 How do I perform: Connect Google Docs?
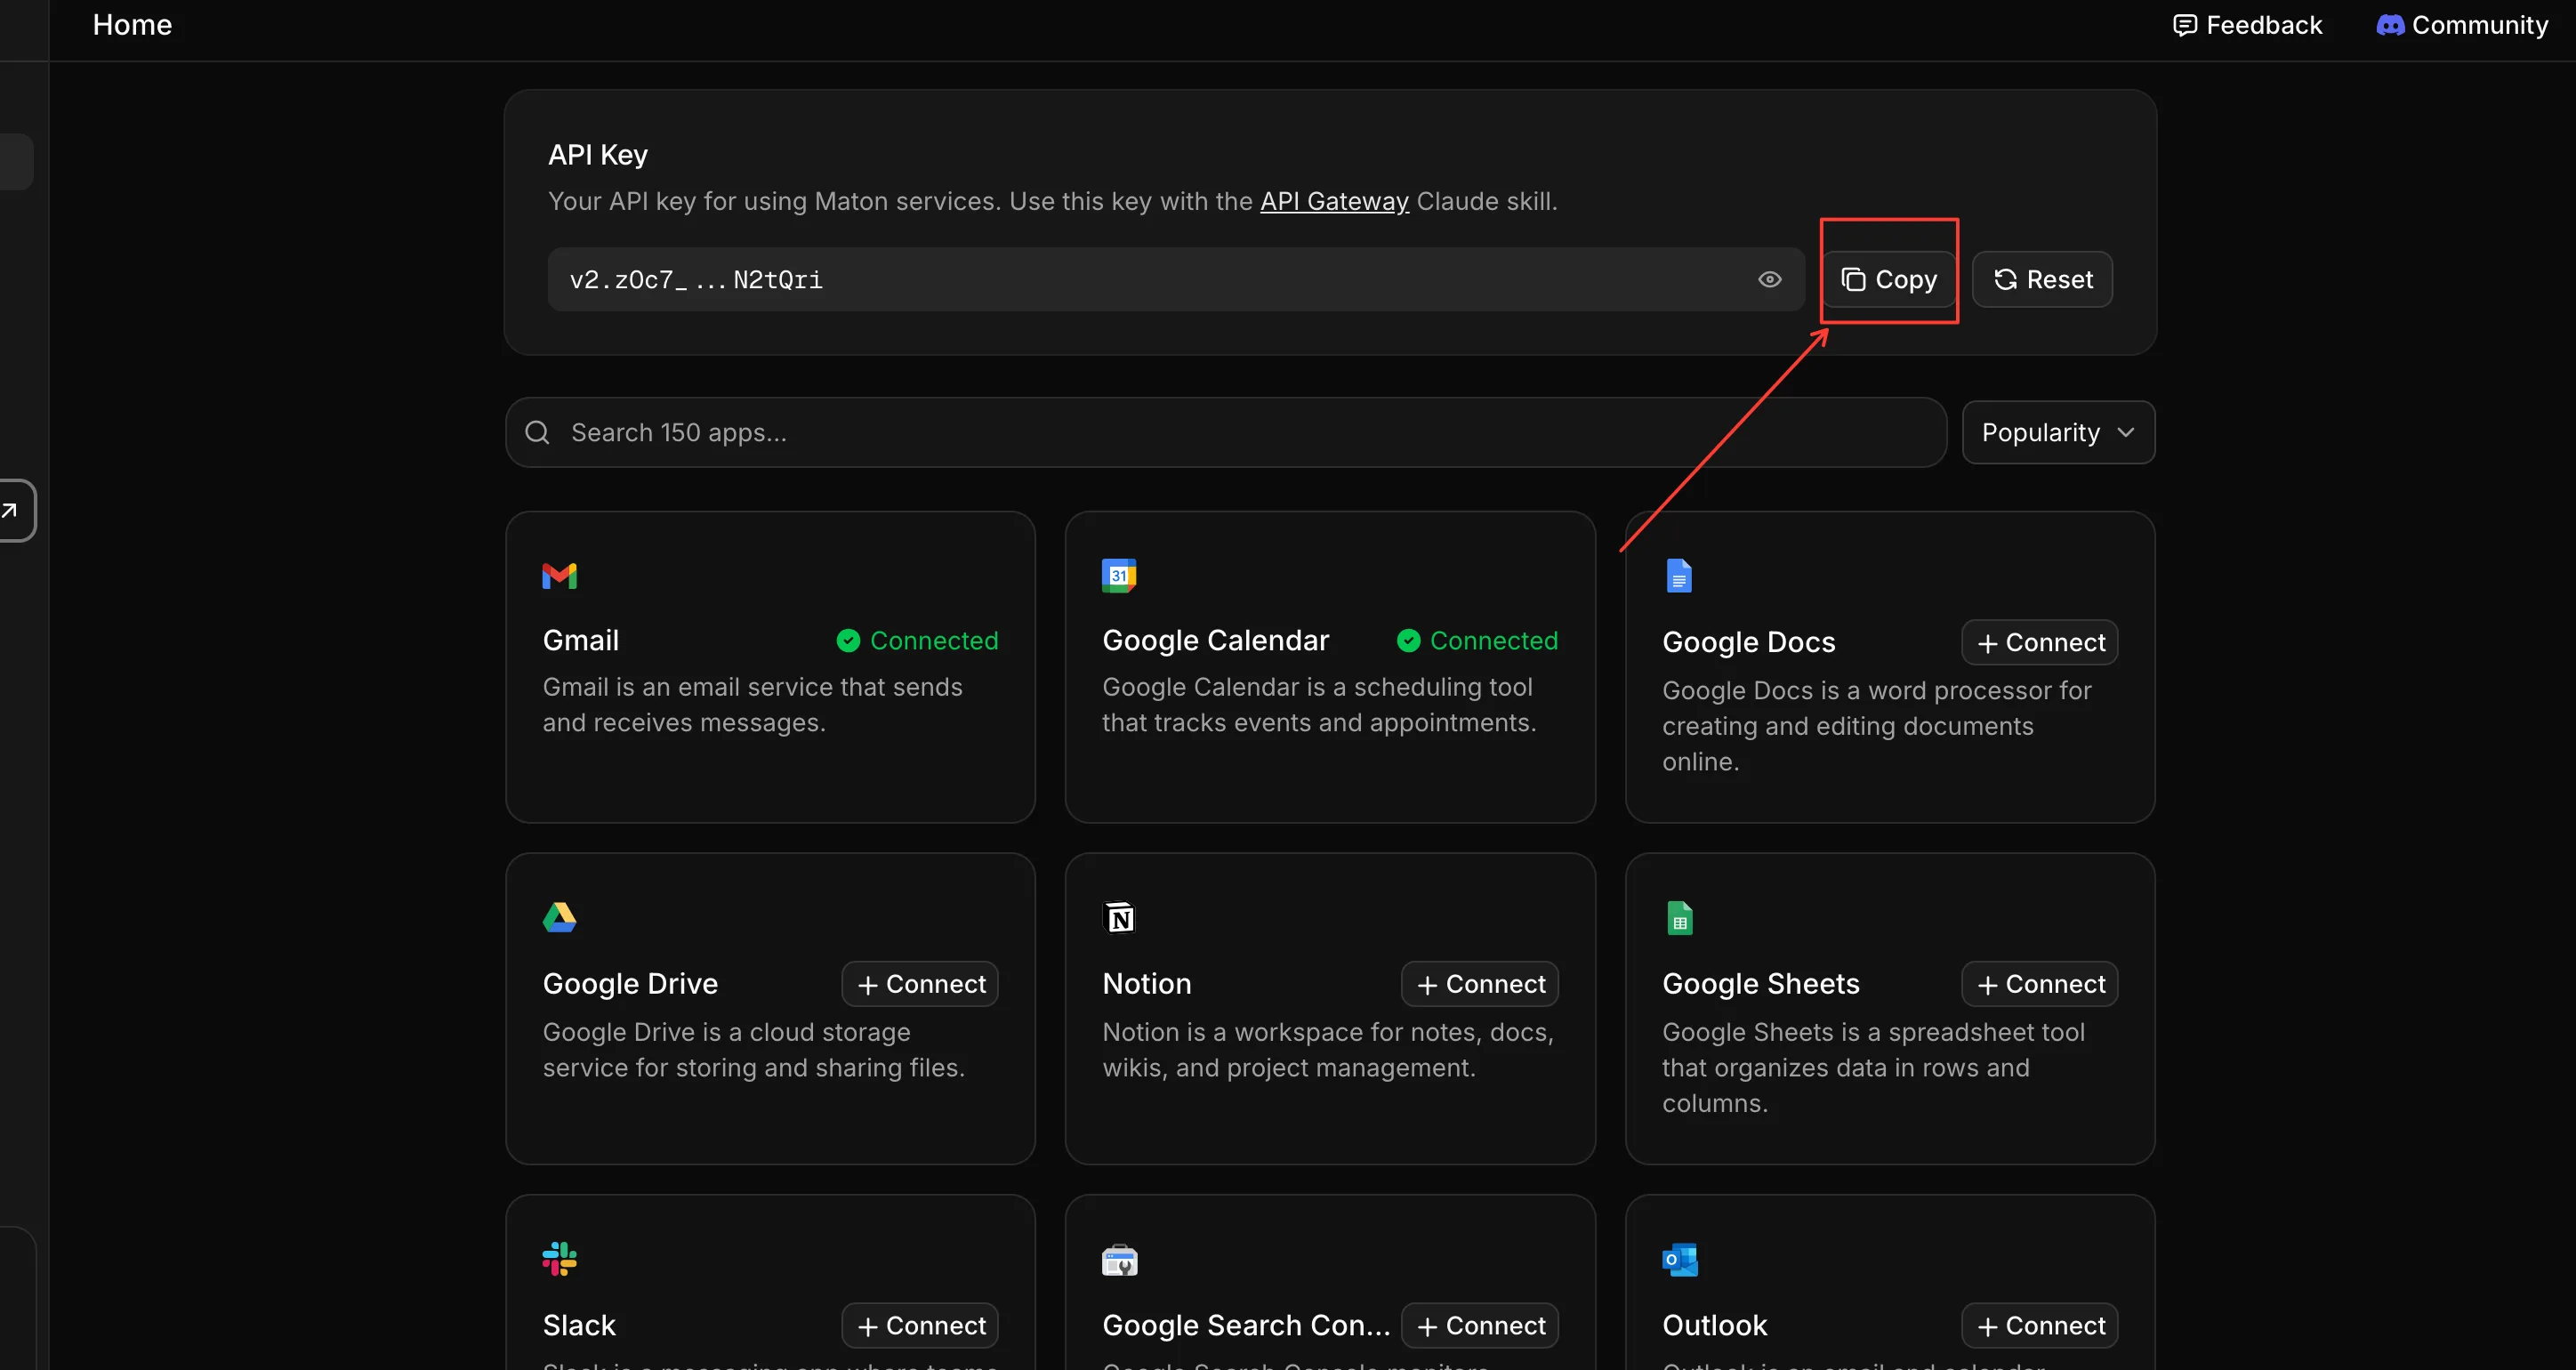2040,643
